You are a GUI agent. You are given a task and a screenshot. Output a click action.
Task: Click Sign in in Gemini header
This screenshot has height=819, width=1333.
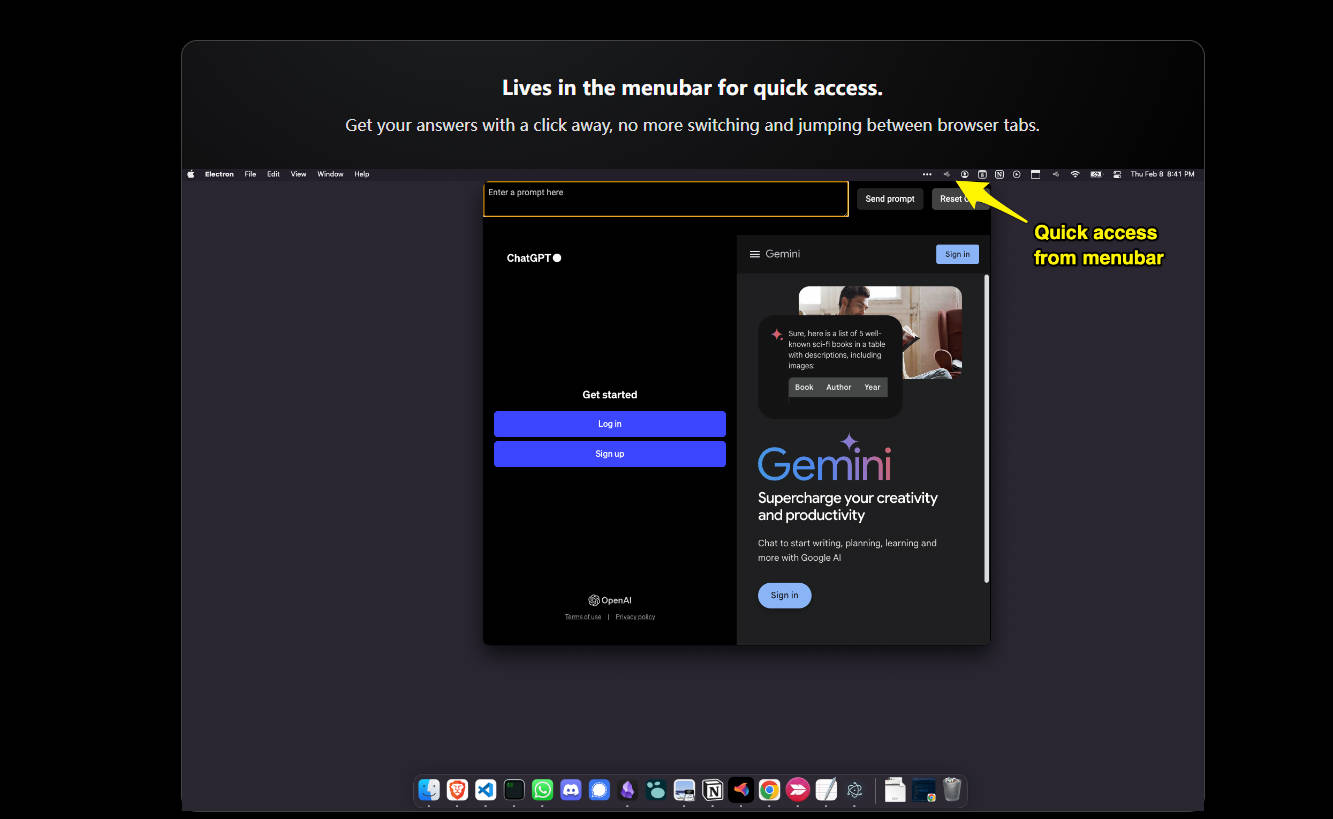pyautogui.click(x=957, y=254)
